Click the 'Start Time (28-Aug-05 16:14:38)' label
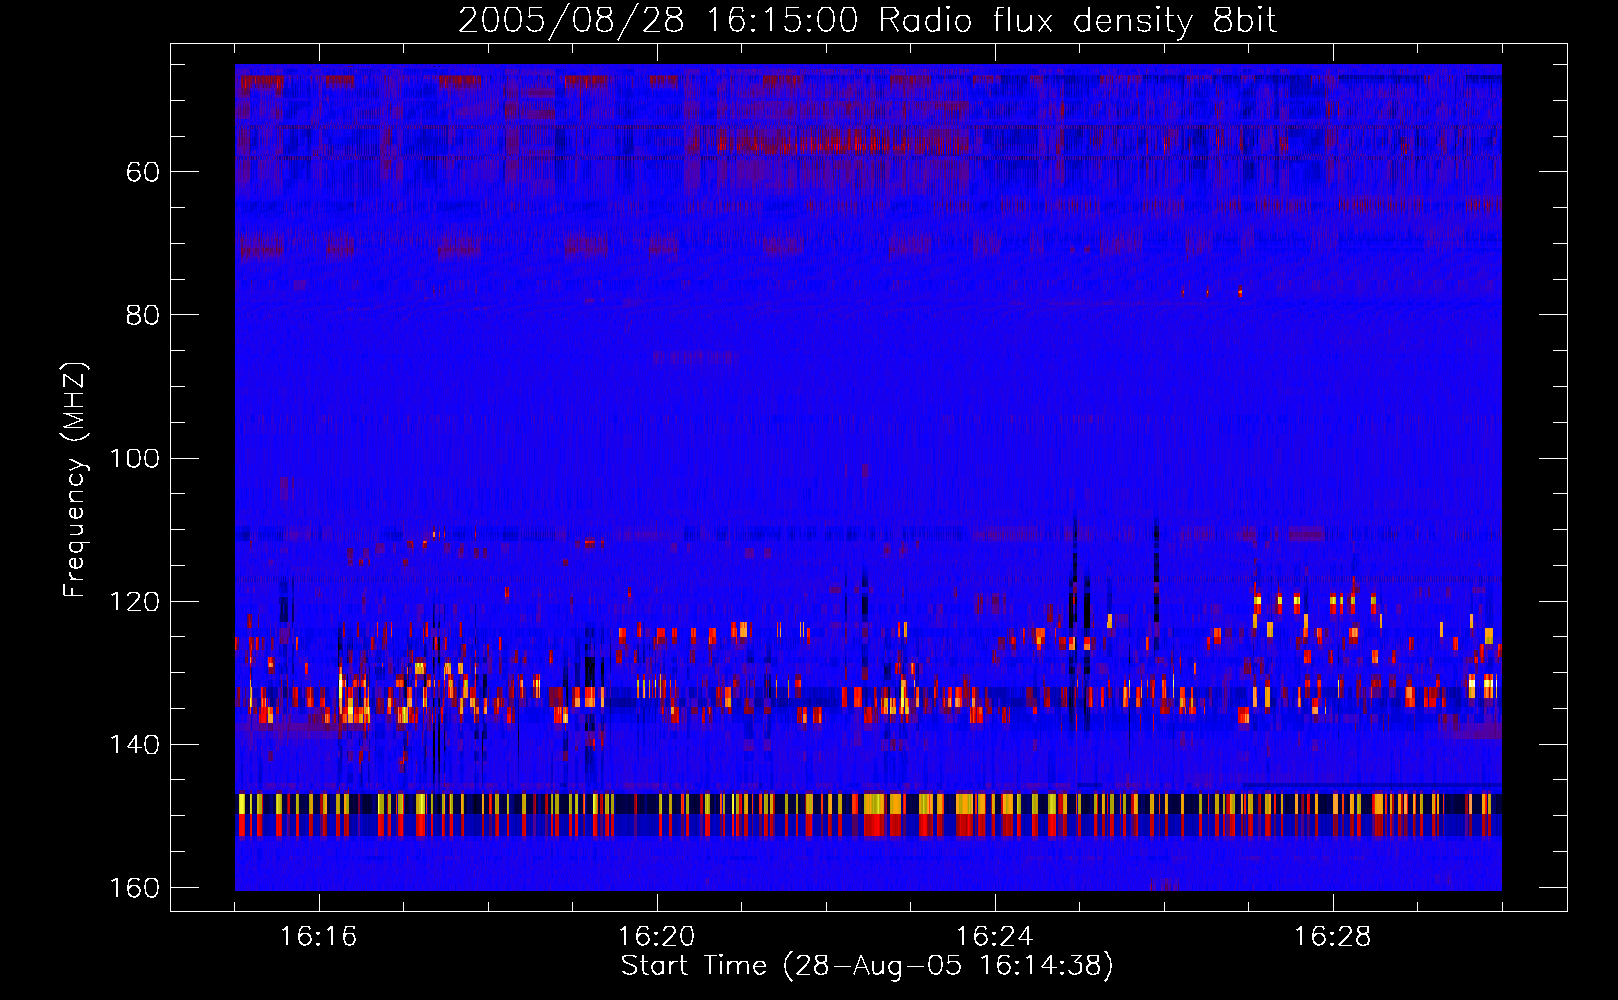Viewport: 1618px width, 1000px height. [x=867, y=966]
